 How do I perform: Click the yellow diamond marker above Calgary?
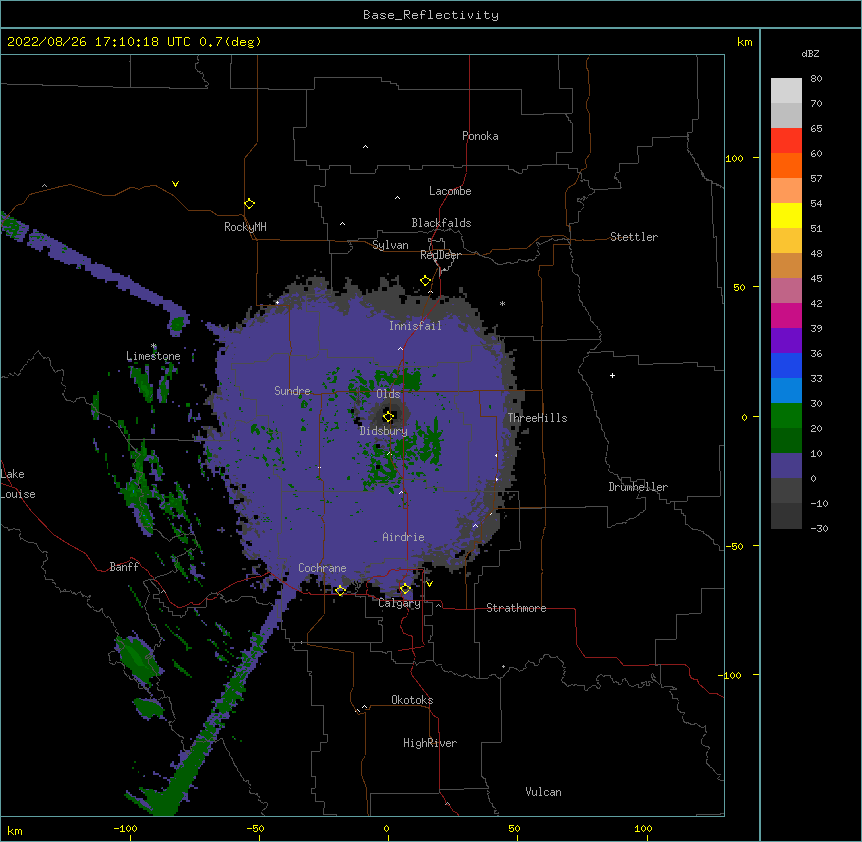click(405, 589)
